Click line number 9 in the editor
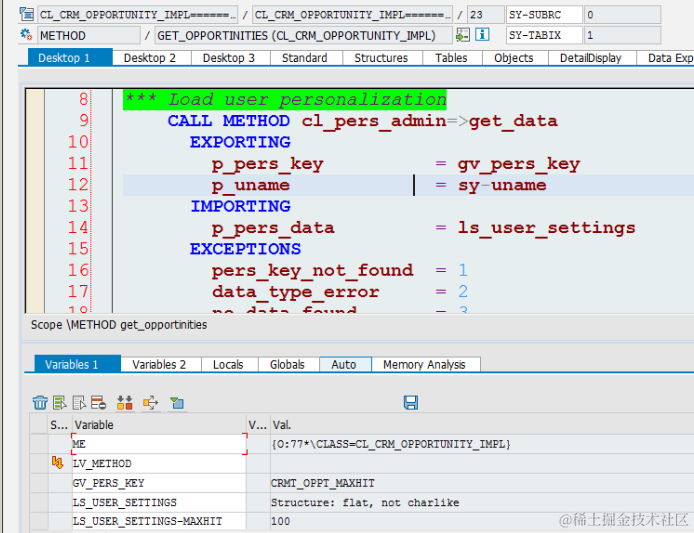Image resolution: width=694 pixels, height=533 pixels. click(x=84, y=120)
